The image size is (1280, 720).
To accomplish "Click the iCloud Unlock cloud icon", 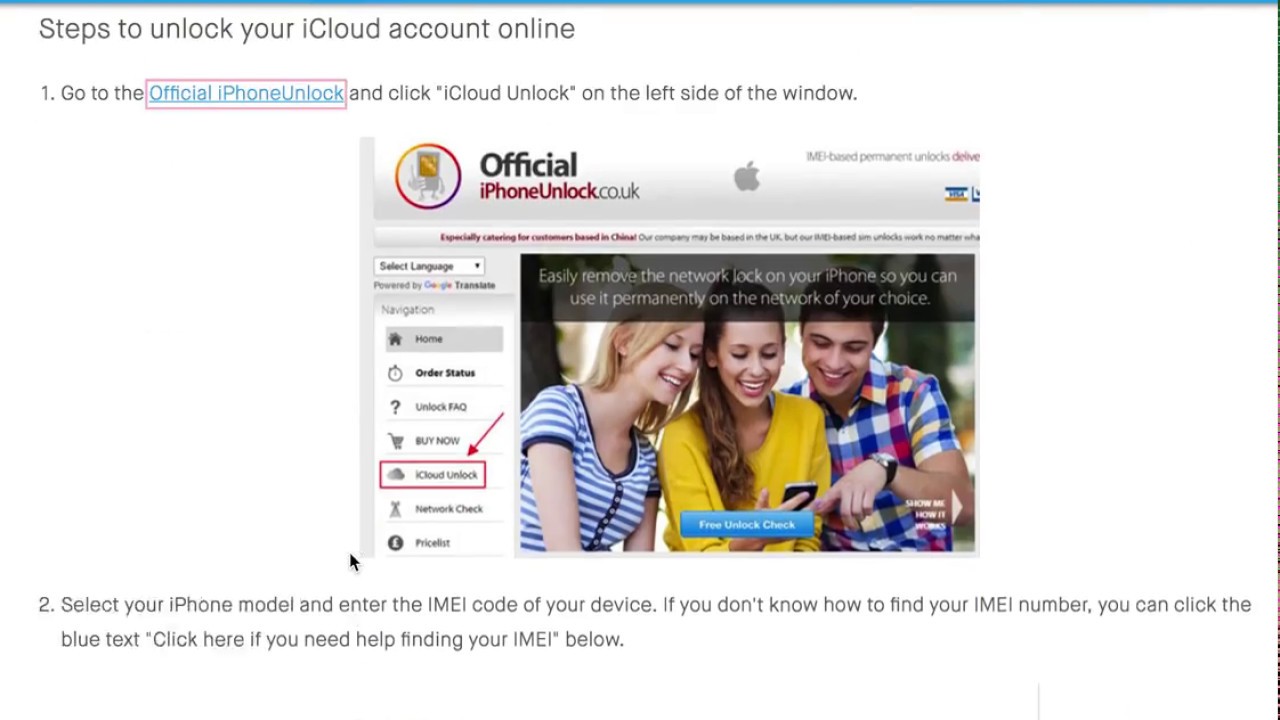I will (x=396, y=475).
